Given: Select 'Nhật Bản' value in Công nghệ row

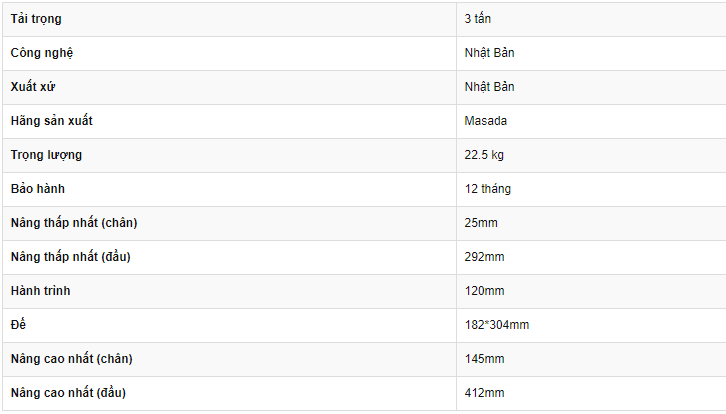Looking at the screenshot, I should click(x=489, y=53).
